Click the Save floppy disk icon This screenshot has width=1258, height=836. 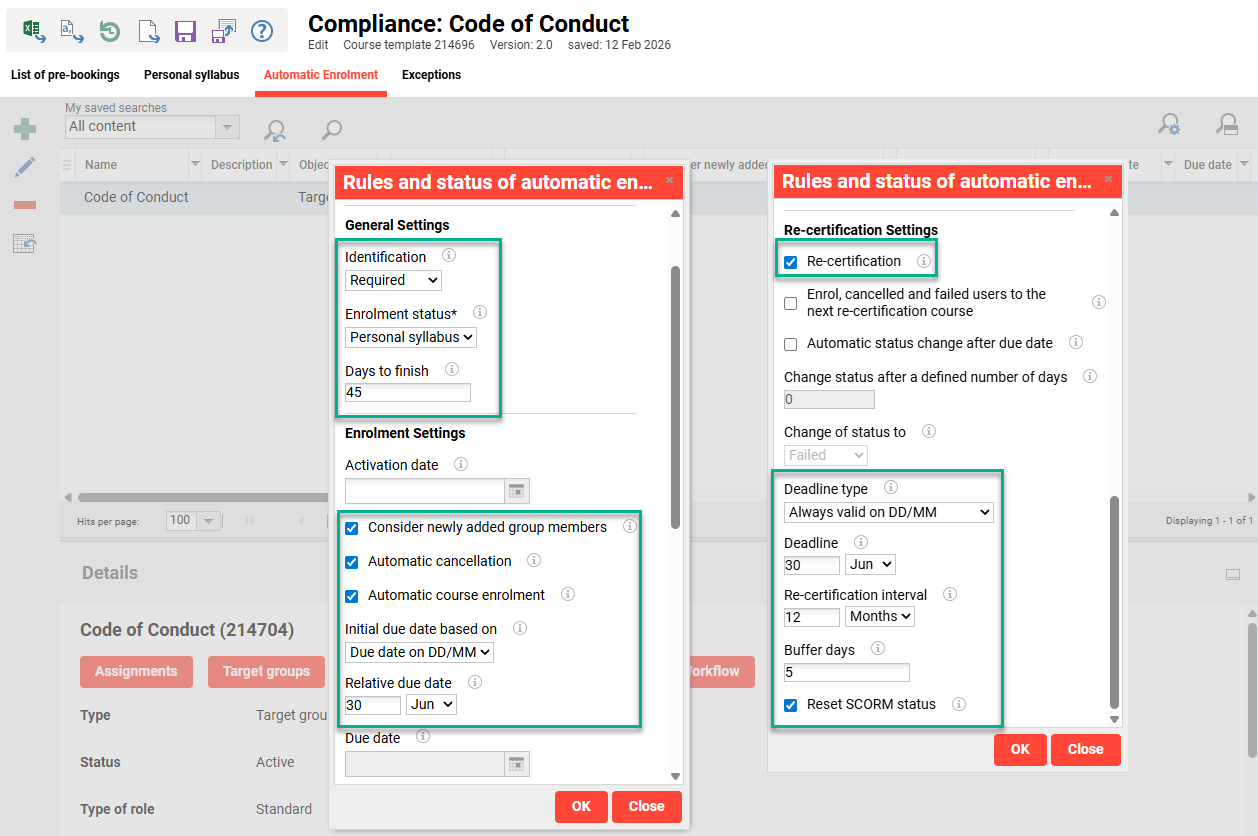click(x=185, y=31)
